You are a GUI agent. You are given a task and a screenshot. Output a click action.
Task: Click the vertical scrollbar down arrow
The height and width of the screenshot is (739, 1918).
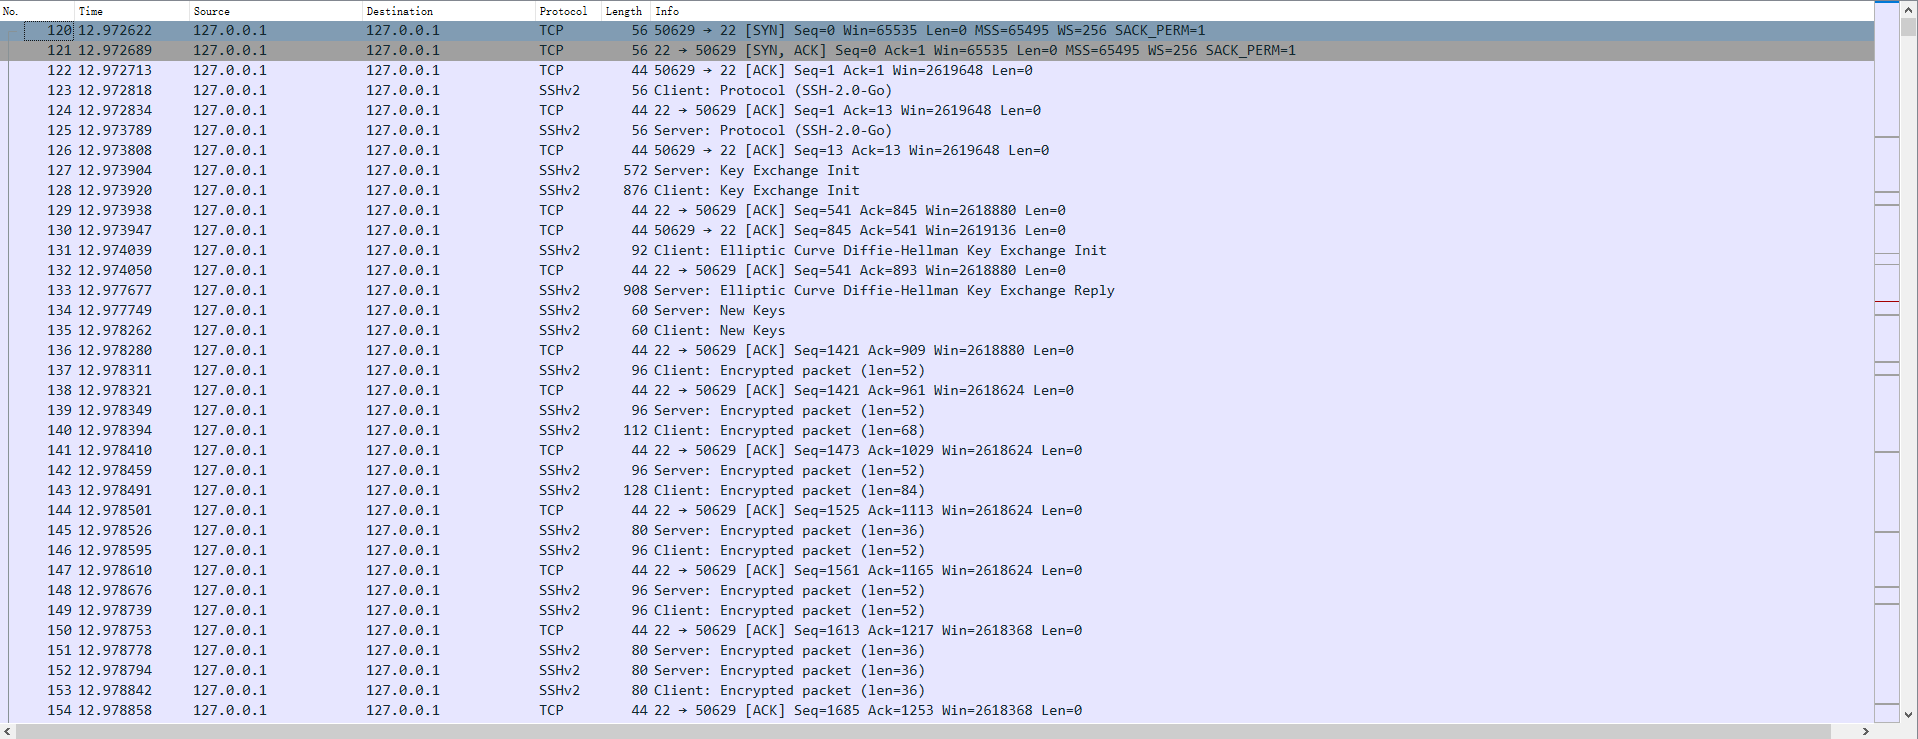pyautogui.click(x=1908, y=714)
